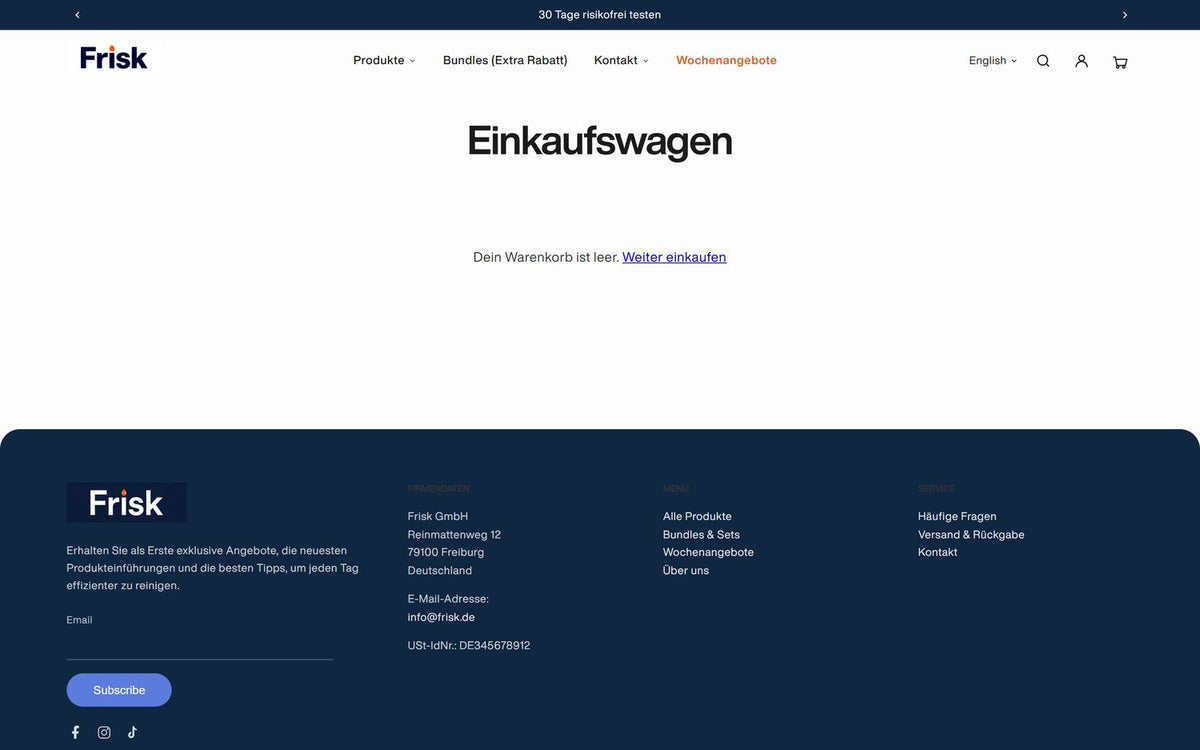Open Versand & Rückgabe footer link
Screen dimensions: 1200x750
tap(971, 534)
